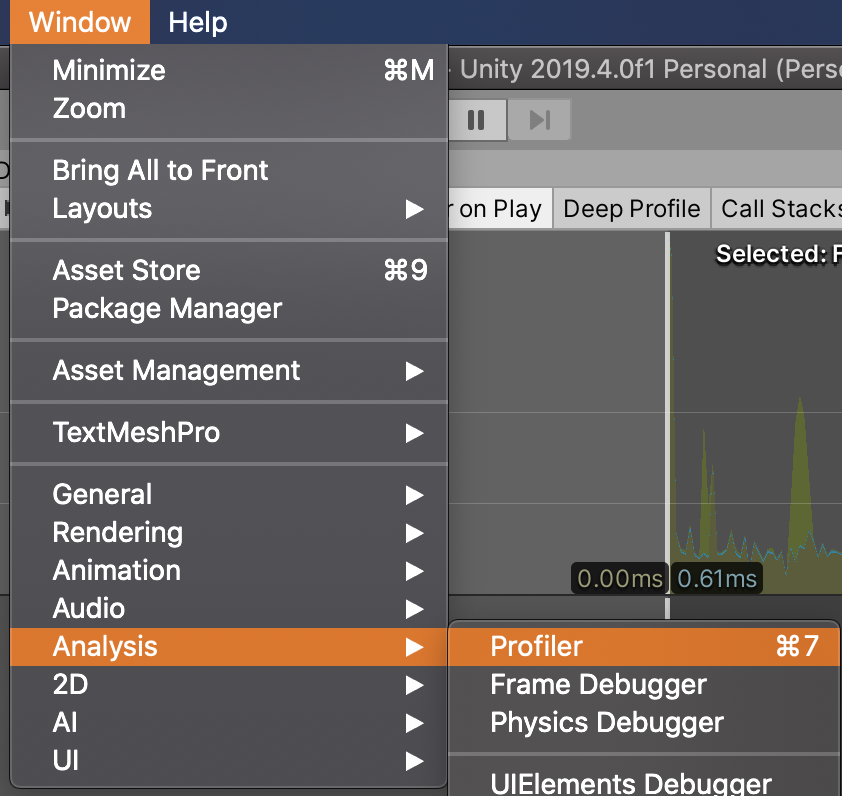Open UIElements Debugger window
The height and width of the screenshot is (796, 842).
(x=644, y=783)
